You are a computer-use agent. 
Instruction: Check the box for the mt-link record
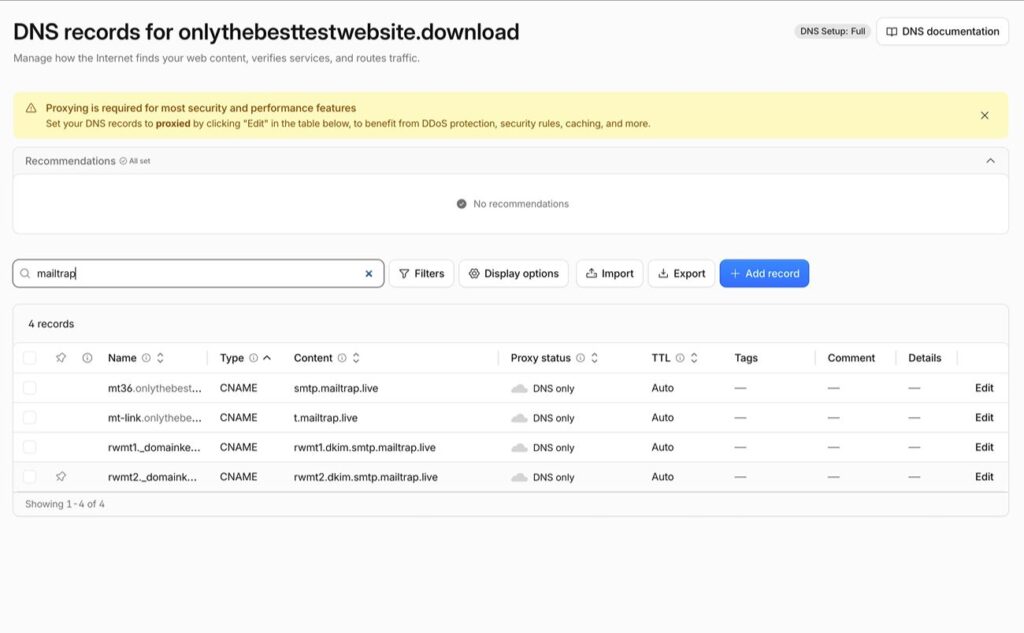(29, 417)
